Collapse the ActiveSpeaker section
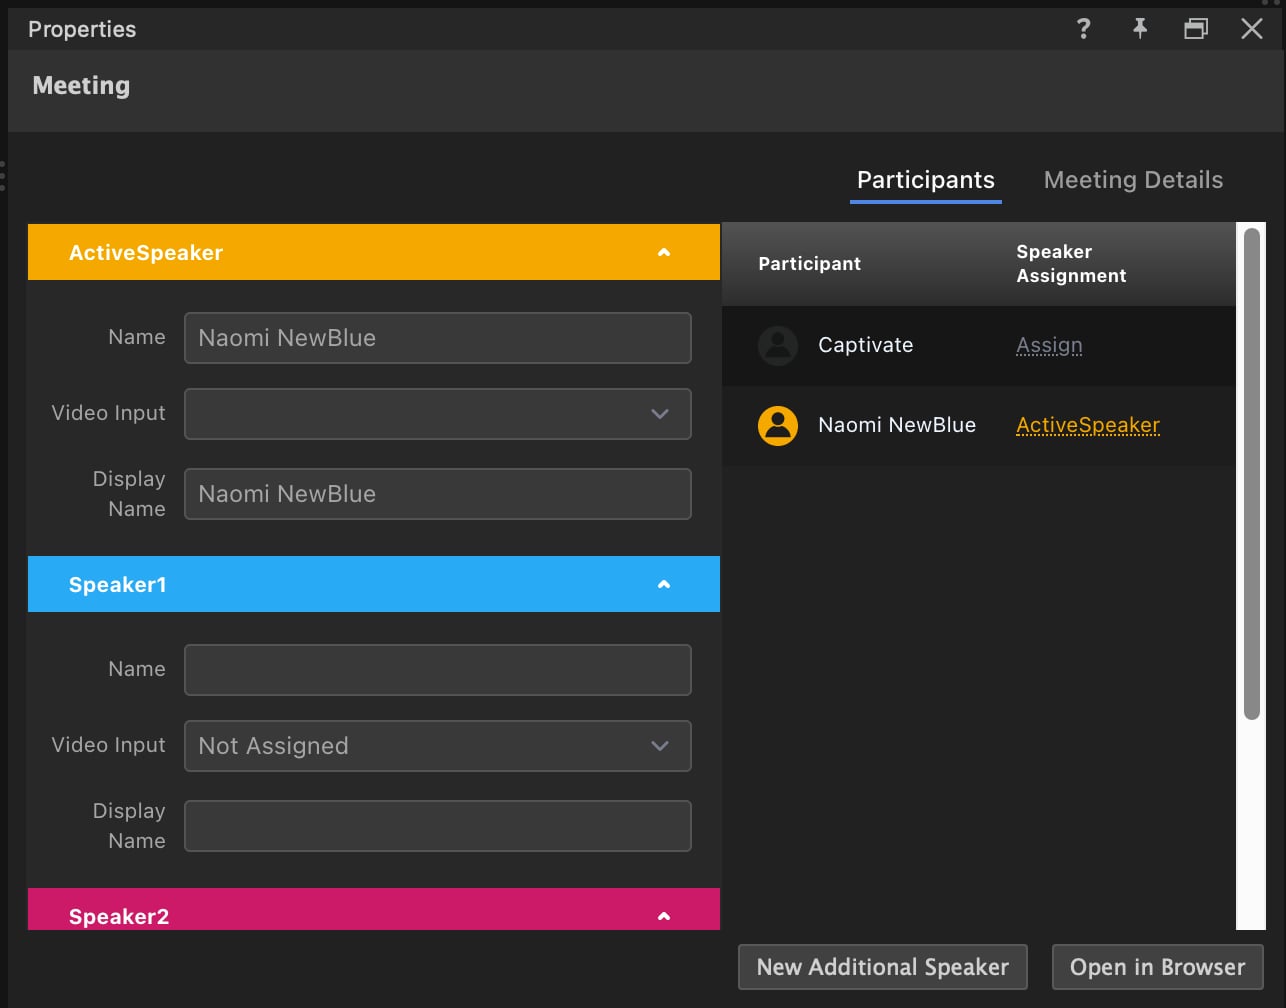The image size is (1286, 1008). tap(664, 253)
